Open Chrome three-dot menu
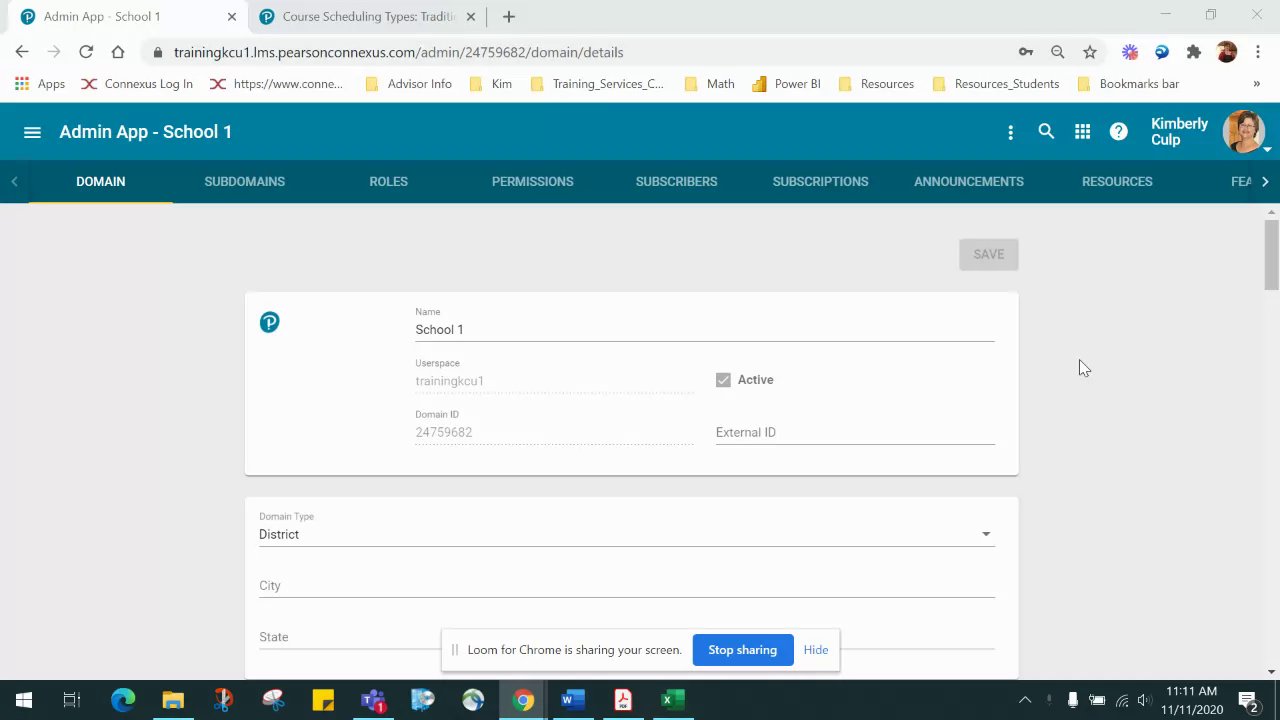Image resolution: width=1280 pixels, height=720 pixels. (1258, 52)
